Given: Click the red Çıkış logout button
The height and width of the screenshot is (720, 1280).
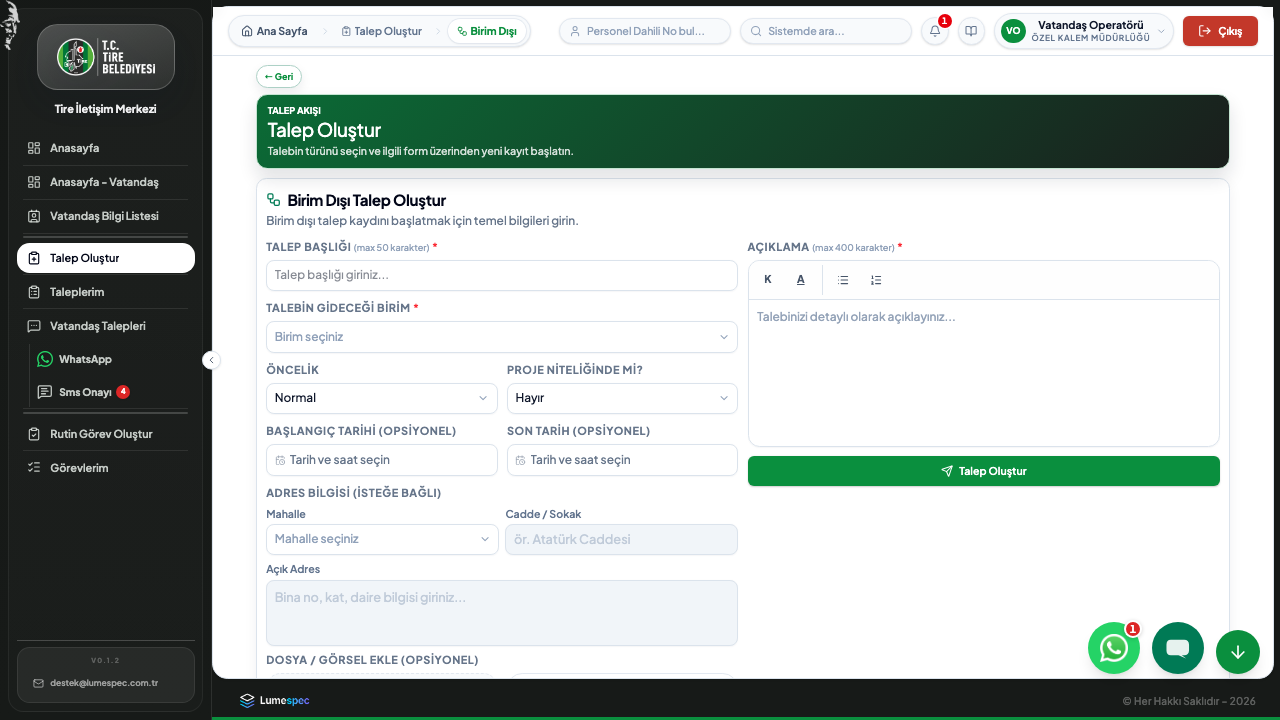Looking at the screenshot, I should (1220, 31).
